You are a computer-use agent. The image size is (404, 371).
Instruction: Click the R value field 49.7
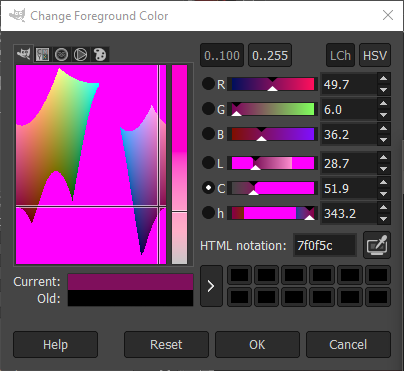(x=349, y=84)
